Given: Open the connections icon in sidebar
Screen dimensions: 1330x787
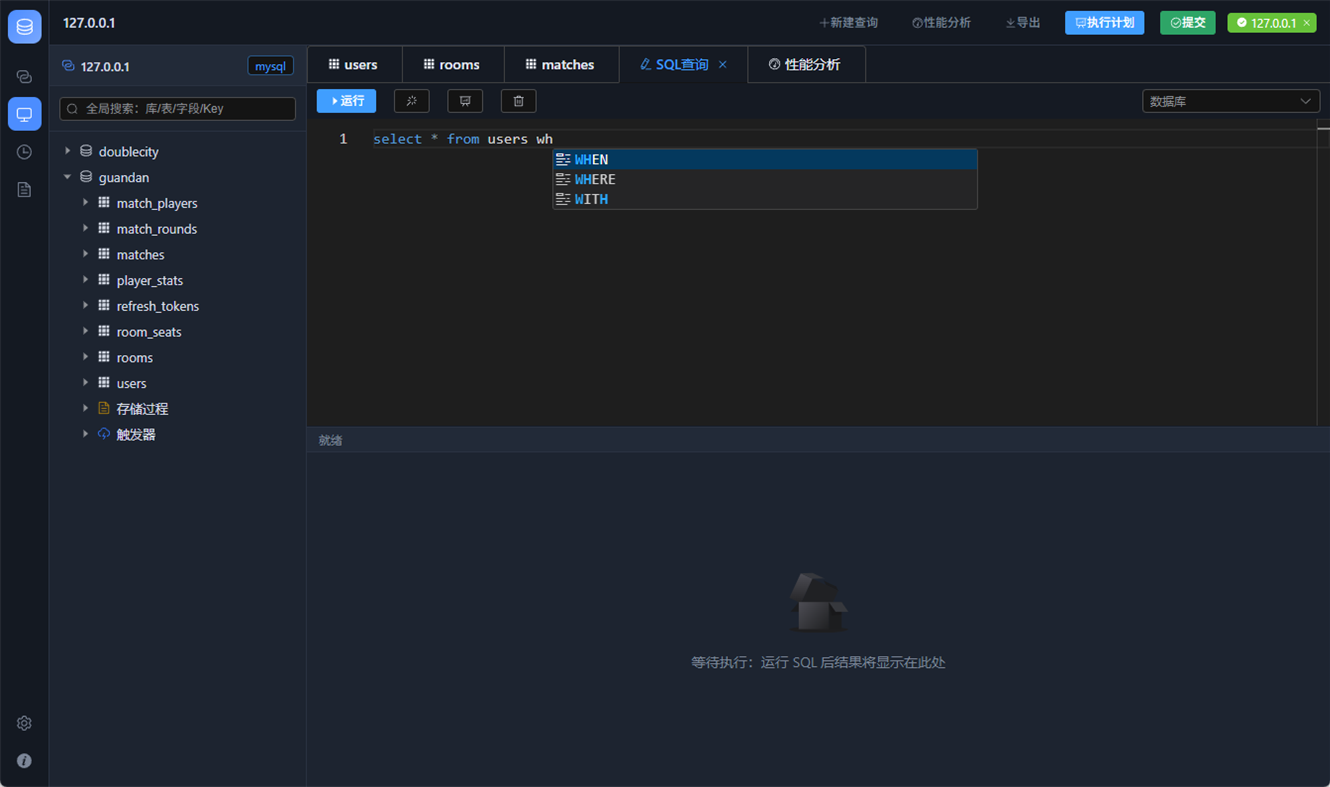Looking at the screenshot, I should click(x=24, y=77).
